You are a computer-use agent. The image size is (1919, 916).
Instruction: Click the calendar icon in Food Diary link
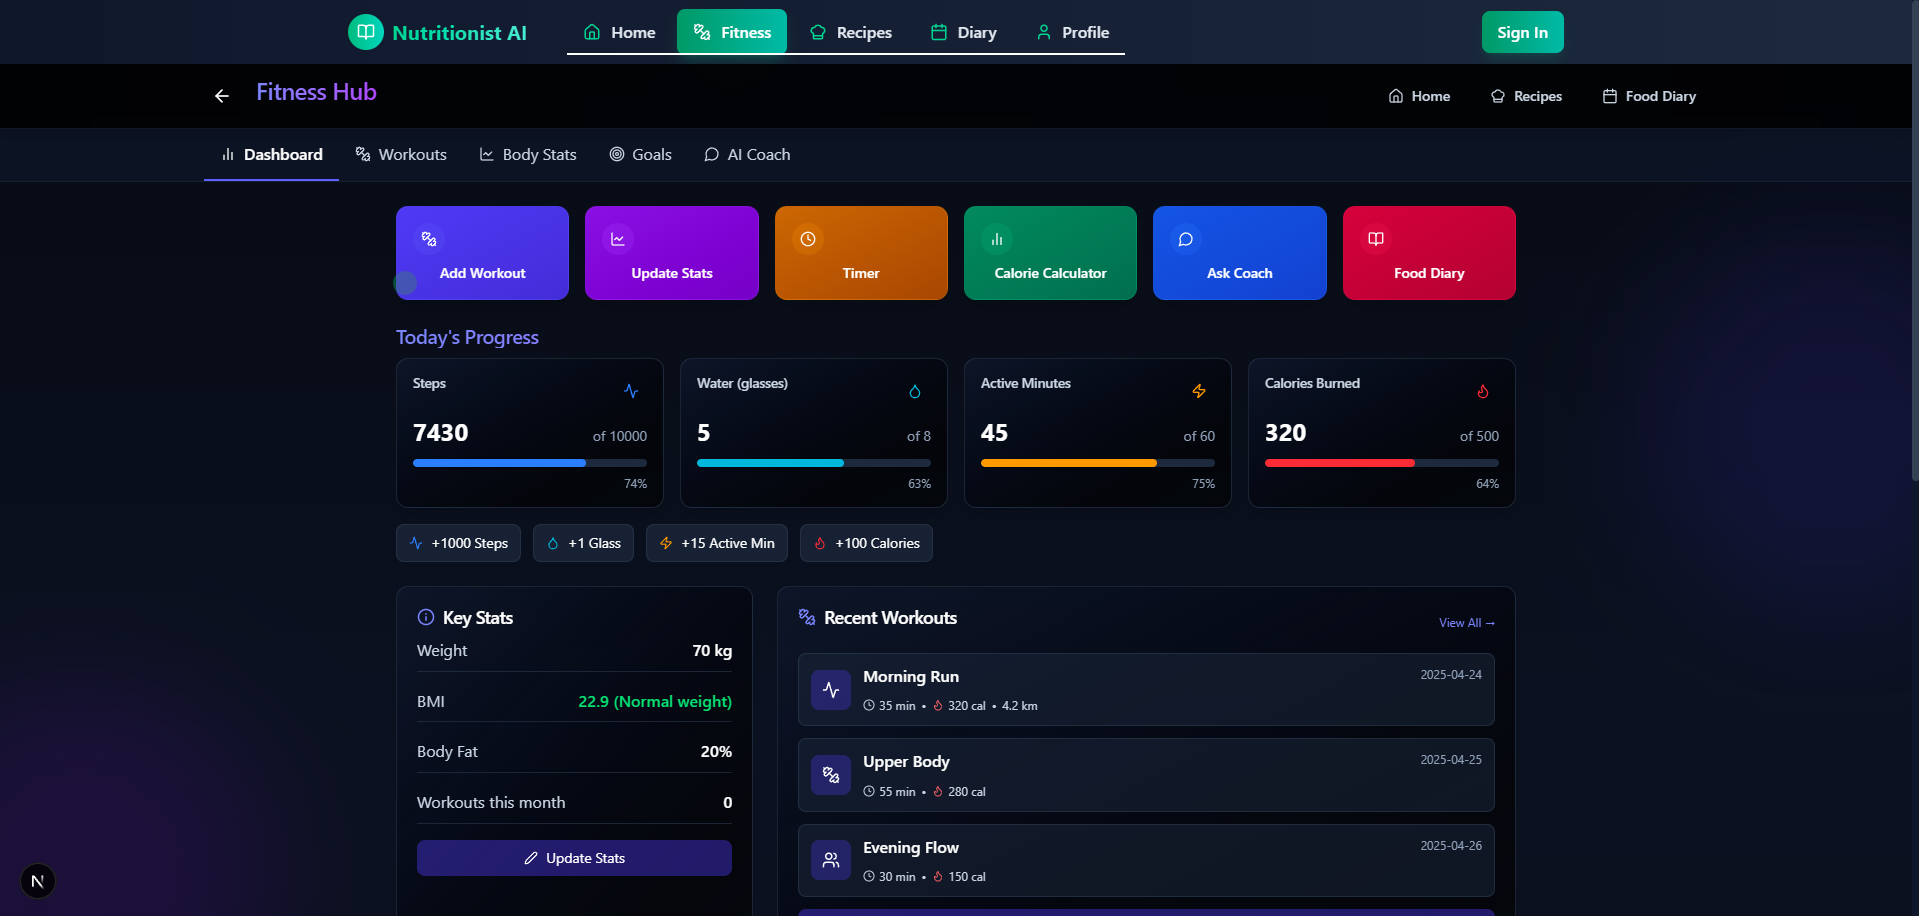pos(1610,96)
